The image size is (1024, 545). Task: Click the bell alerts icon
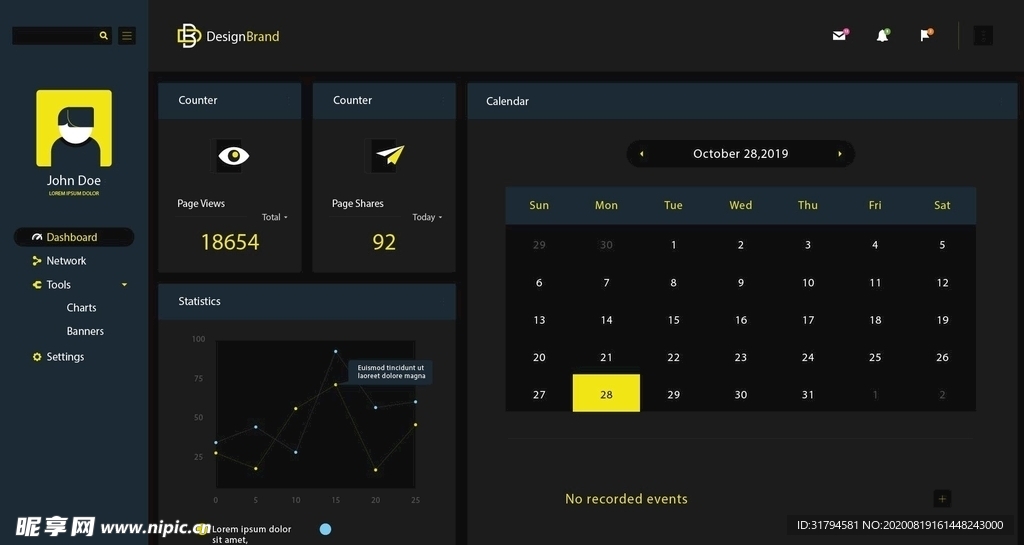tap(882, 36)
